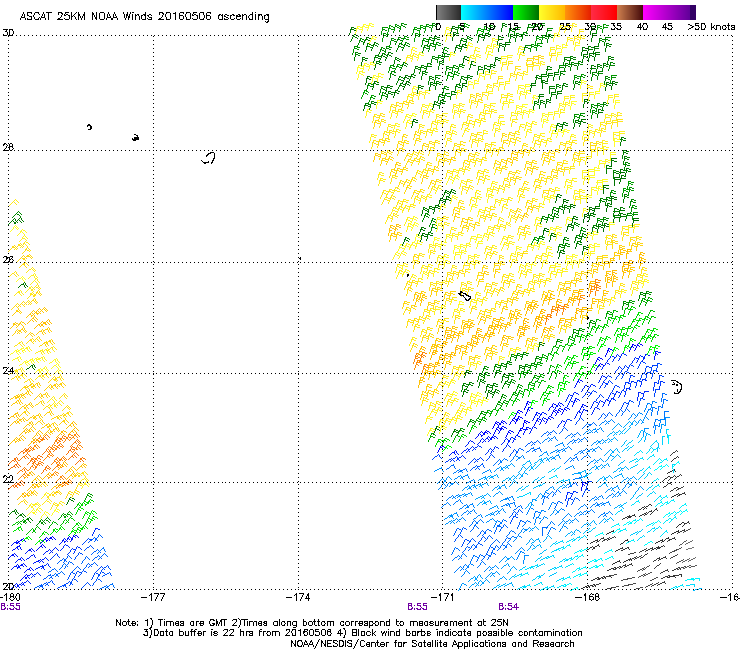740x650 pixels.
Task: Click the small island outline nearest -177 above 28N
Action: (x=135, y=138)
